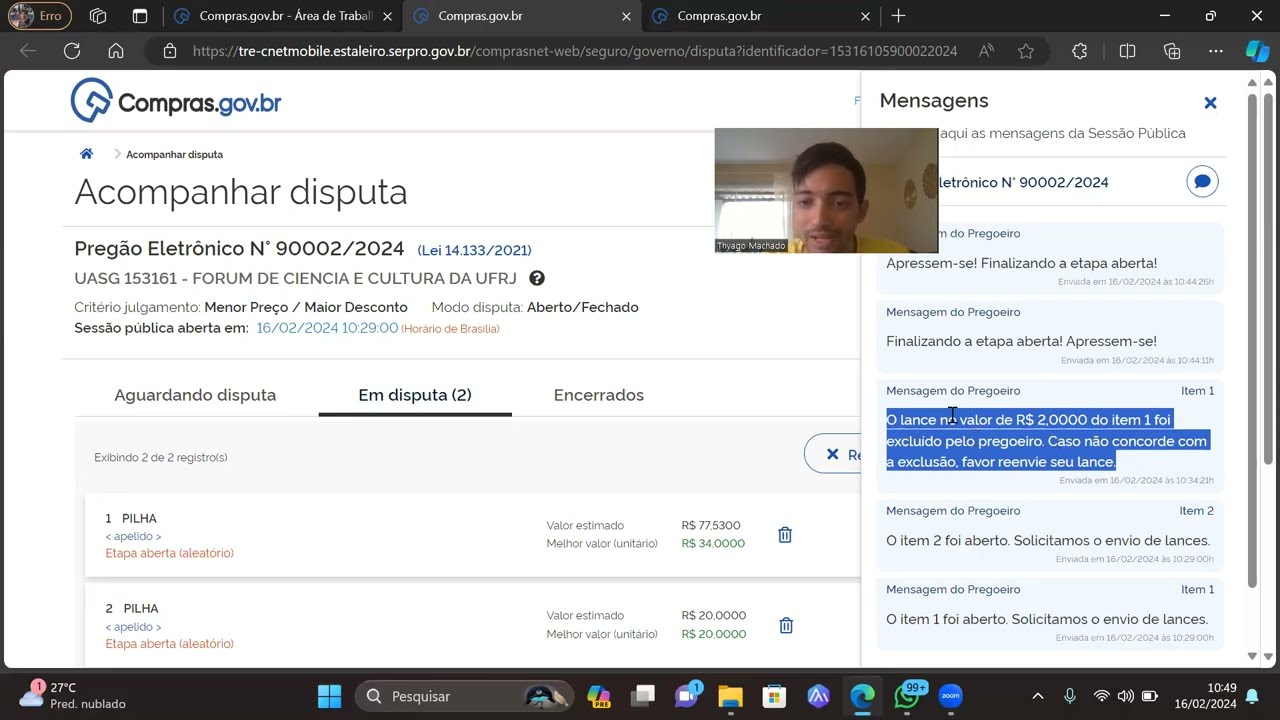
Task: Go to browser home page
Action: tap(116, 51)
